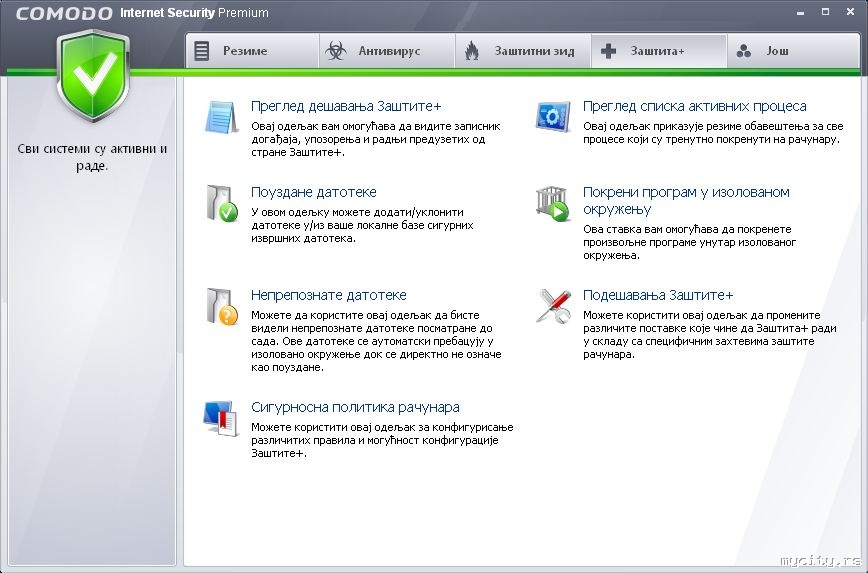The width and height of the screenshot is (868, 573).
Task: Maximize the COMODO window
Action: [x=825, y=12]
